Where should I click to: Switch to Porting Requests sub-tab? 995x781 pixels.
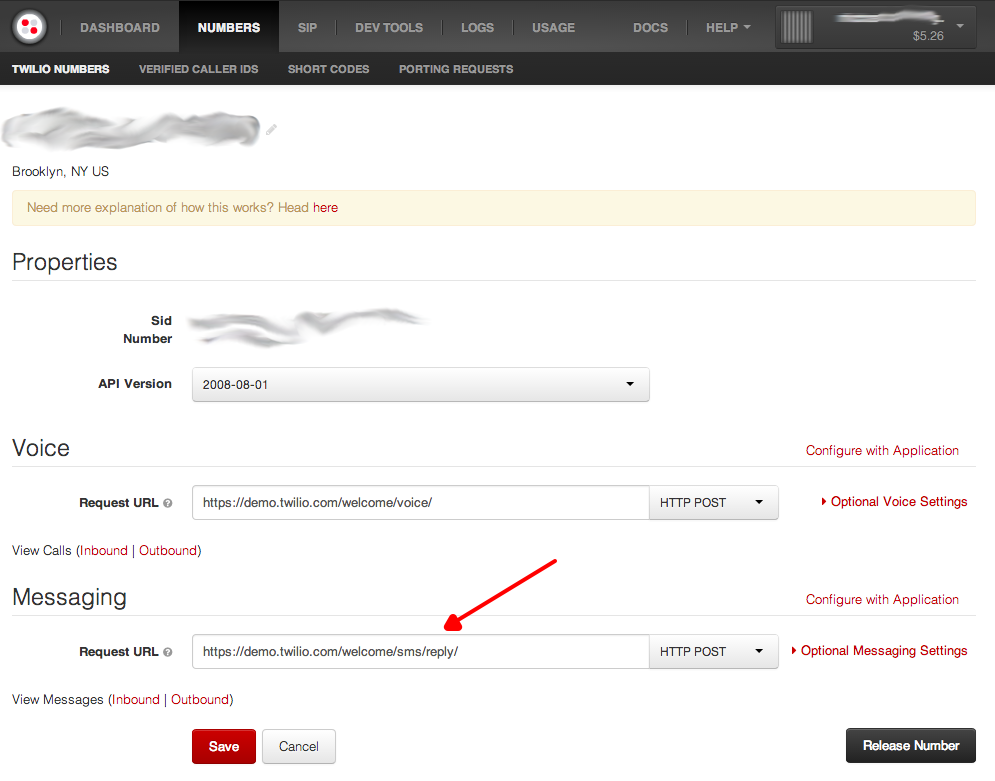456,69
